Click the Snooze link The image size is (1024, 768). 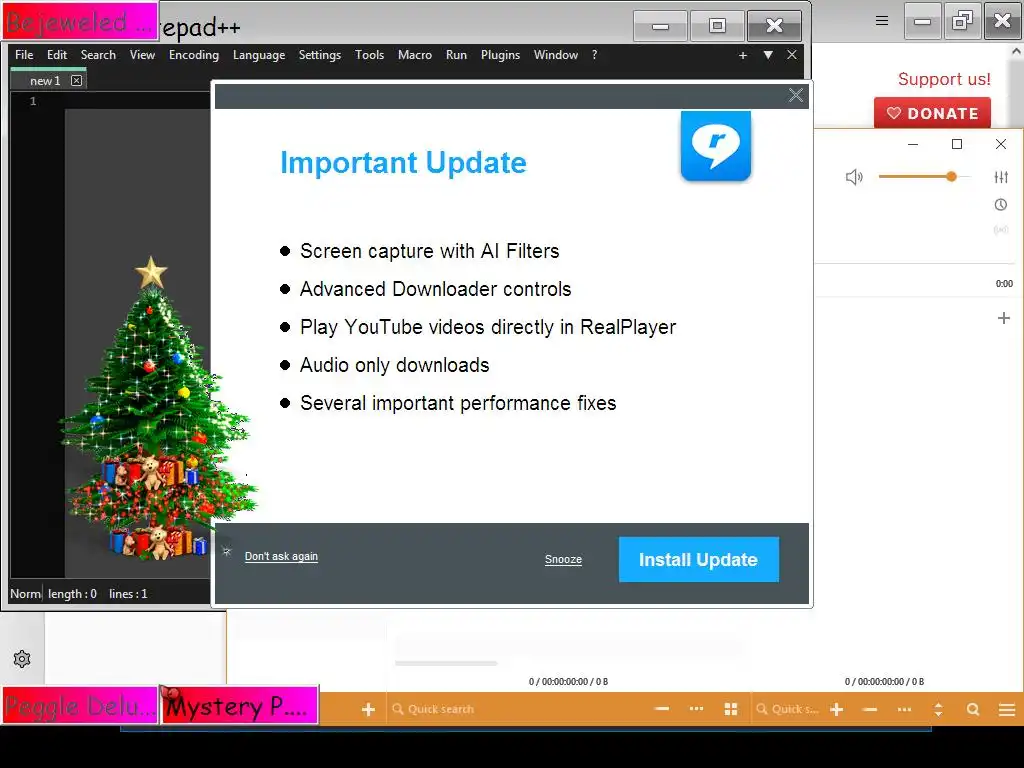563,560
